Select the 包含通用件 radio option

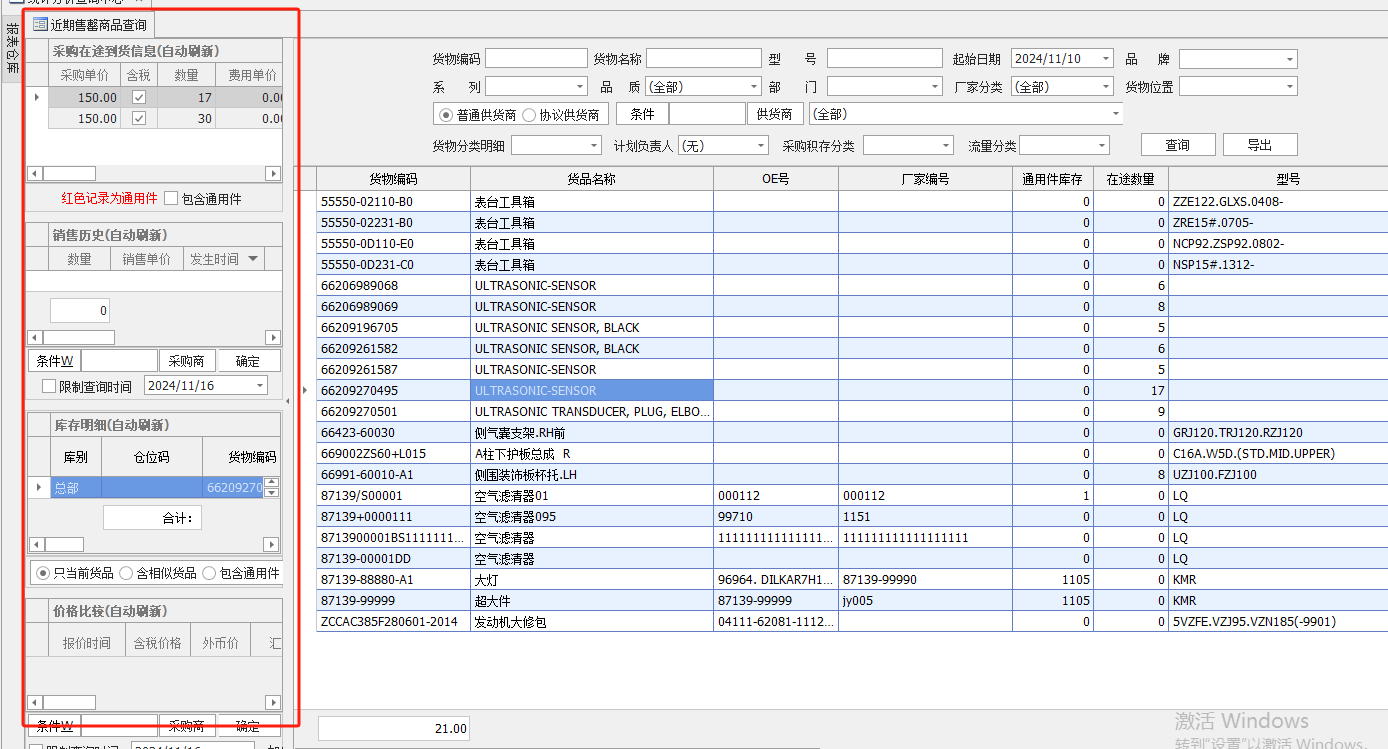209,573
